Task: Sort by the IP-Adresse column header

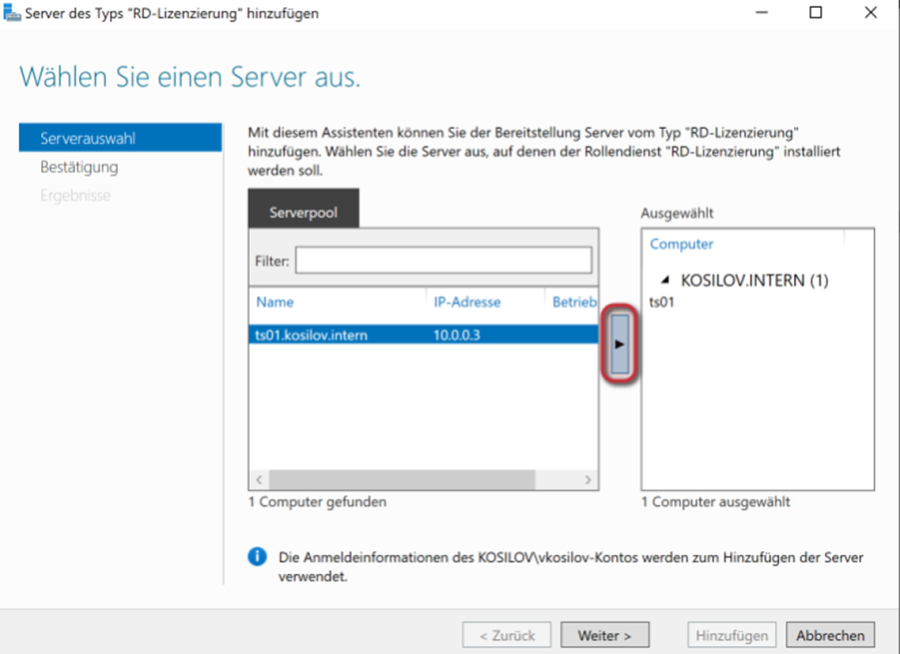Action: click(x=467, y=302)
